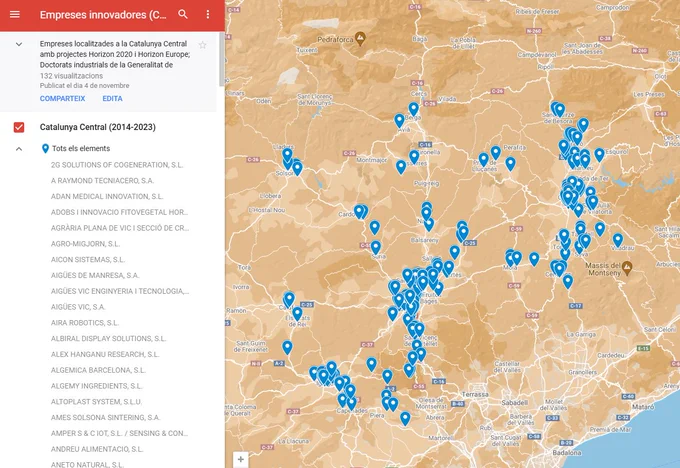680x468 pixels.
Task: Click the Publicat el dia 4 de novembre text
Action: [x=85, y=85]
